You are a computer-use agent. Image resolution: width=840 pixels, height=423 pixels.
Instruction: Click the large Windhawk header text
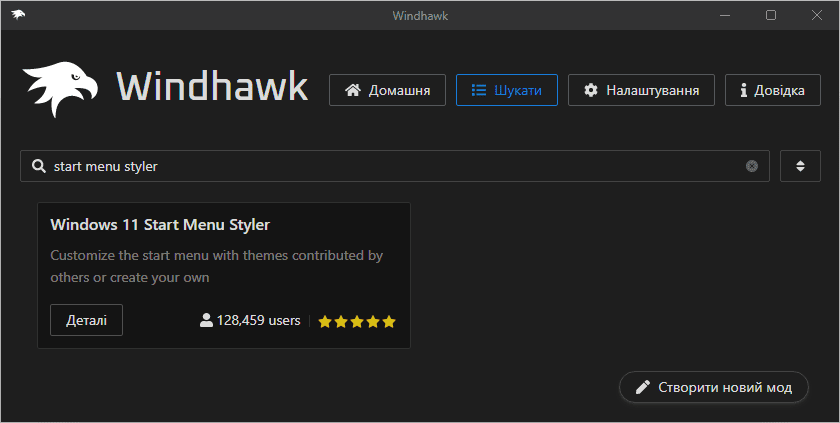(212, 87)
